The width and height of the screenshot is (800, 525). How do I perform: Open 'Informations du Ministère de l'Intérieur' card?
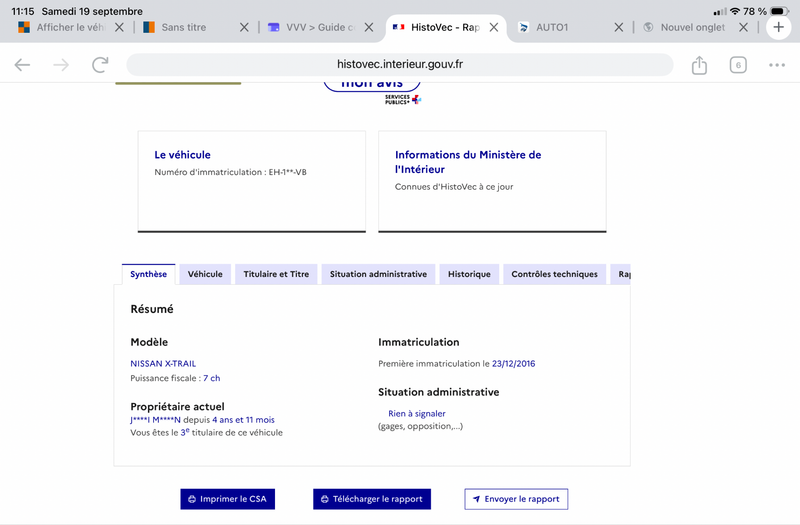click(492, 181)
